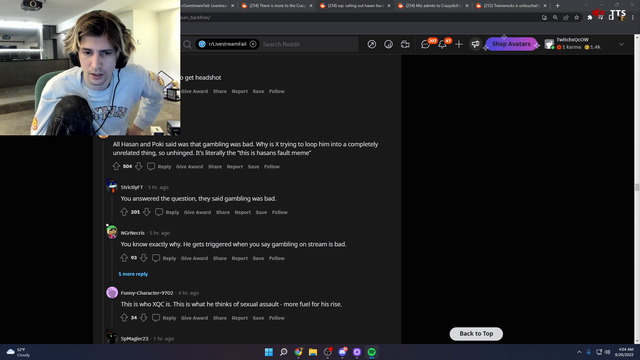The height and width of the screenshot is (360, 640).
Task: Give Award to NGrNecris's comment
Action: pos(194,258)
